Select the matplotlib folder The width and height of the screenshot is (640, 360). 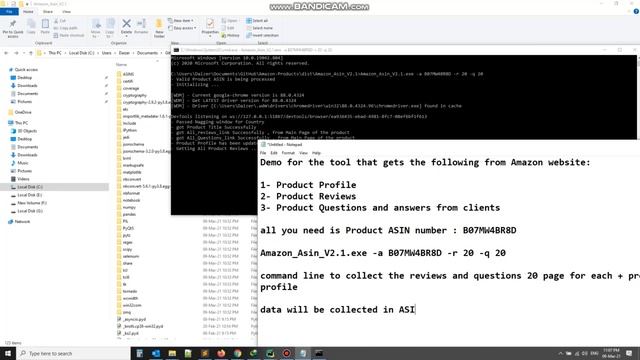coord(132,172)
